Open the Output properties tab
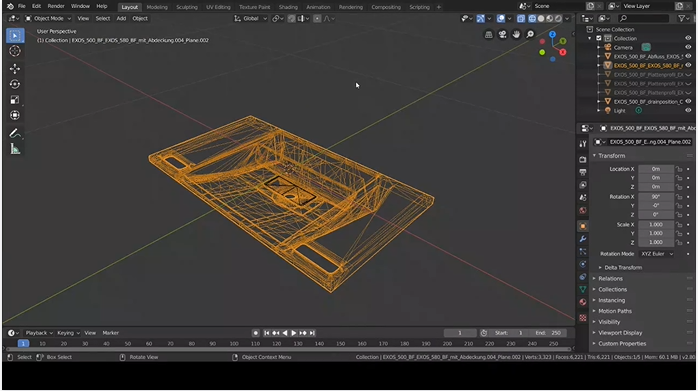 (x=583, y=172)
